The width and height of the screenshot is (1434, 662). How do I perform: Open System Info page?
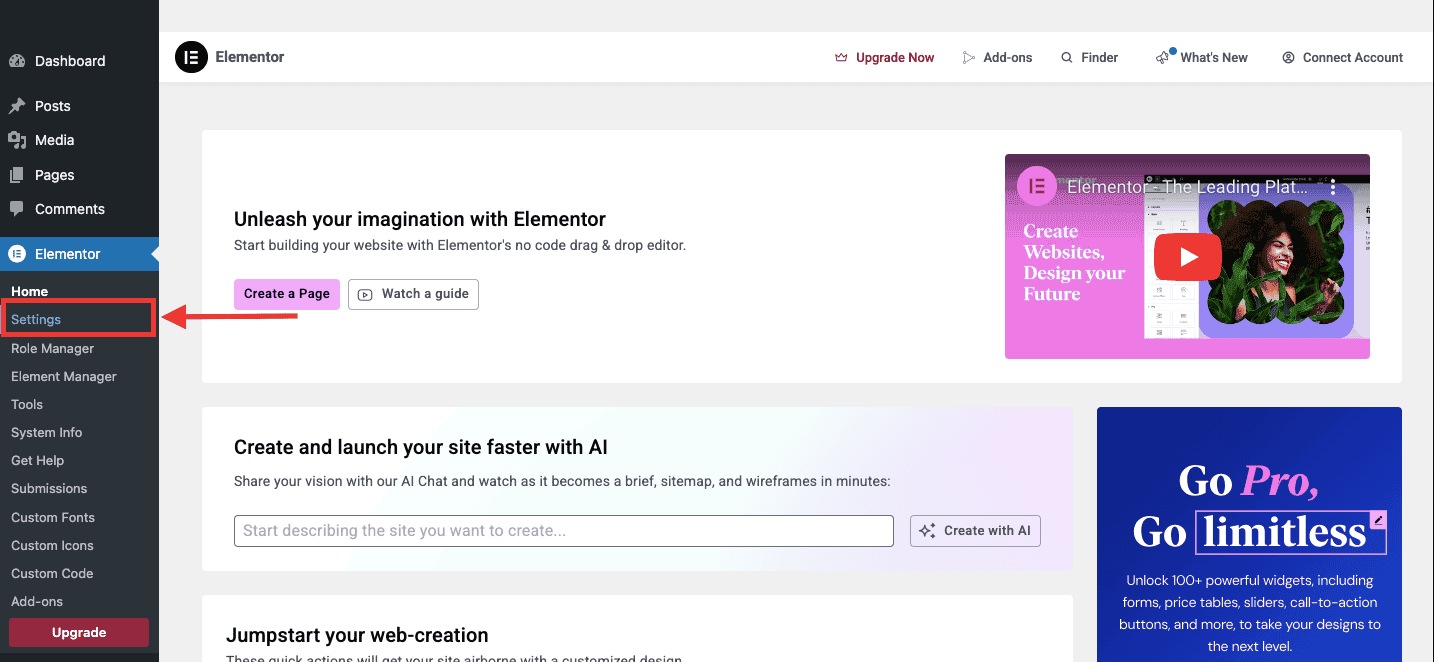pyautogui.click(x=47, y=432)
